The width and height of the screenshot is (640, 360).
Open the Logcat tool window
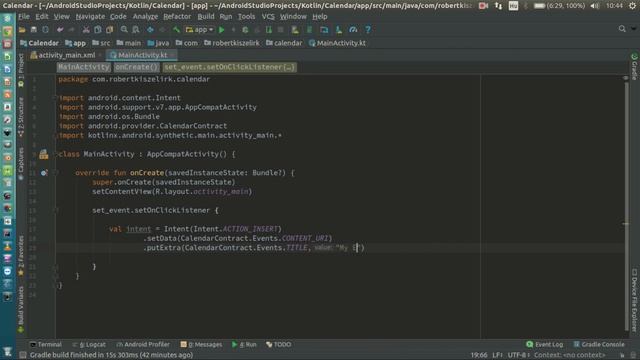[x=89, y=344]
